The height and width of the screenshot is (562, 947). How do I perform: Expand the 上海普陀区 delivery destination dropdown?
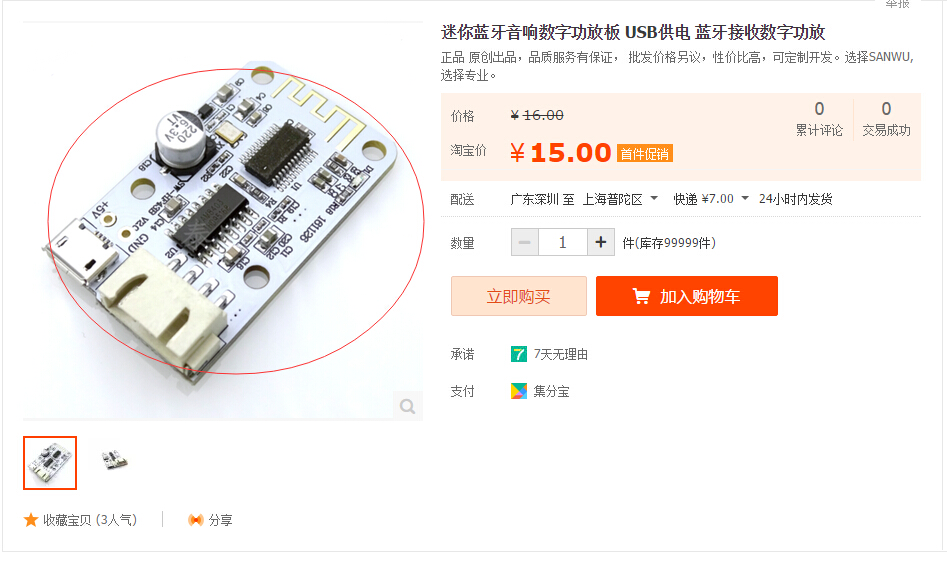click(620, 199)
